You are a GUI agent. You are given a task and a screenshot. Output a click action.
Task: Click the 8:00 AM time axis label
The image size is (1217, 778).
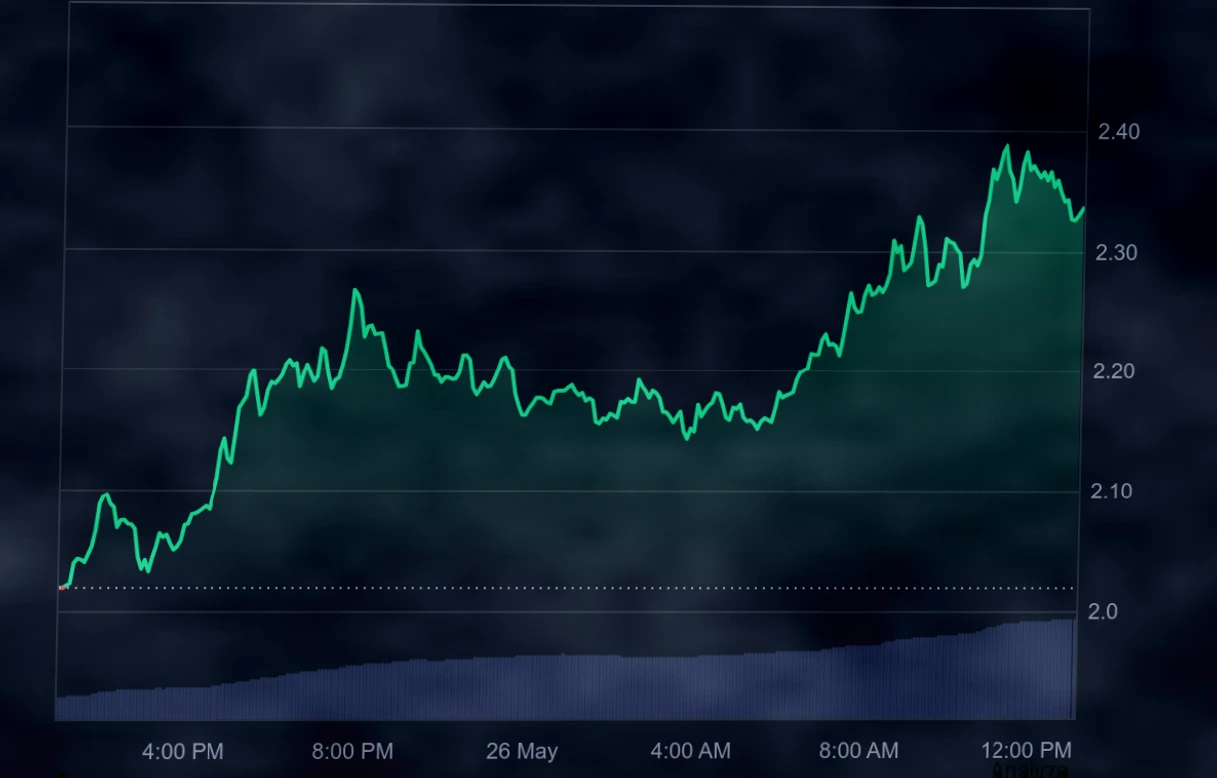[x=858, y=750]
